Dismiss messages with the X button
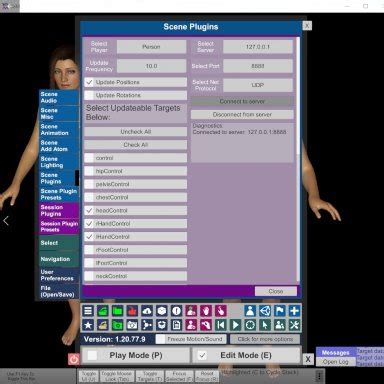Screen dimensions: 384x384 pos(308,359)
